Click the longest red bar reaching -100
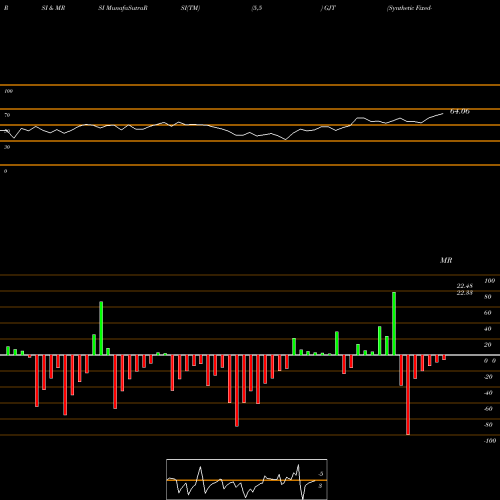Screen dimensions: 500x500 tap(408, 395)
